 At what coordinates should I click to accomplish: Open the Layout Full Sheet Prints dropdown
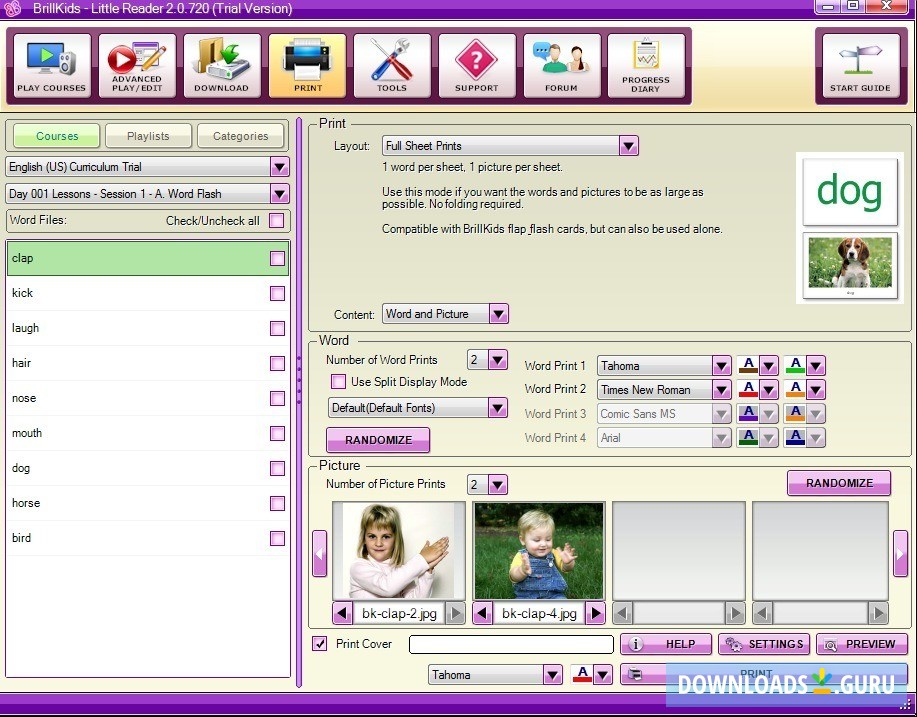coord(629,146)
